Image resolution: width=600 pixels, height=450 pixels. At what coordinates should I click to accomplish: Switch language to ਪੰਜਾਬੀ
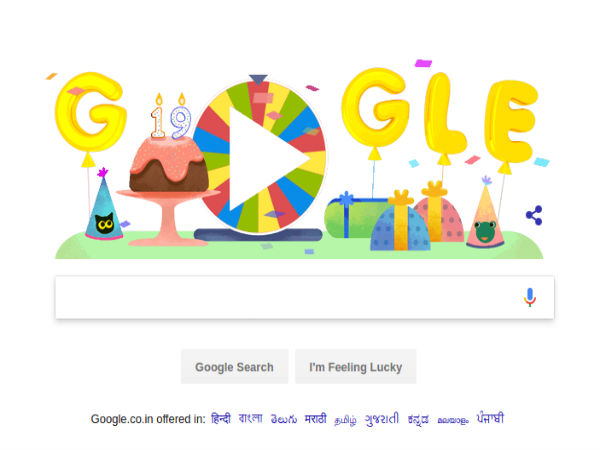coord(490,418)
